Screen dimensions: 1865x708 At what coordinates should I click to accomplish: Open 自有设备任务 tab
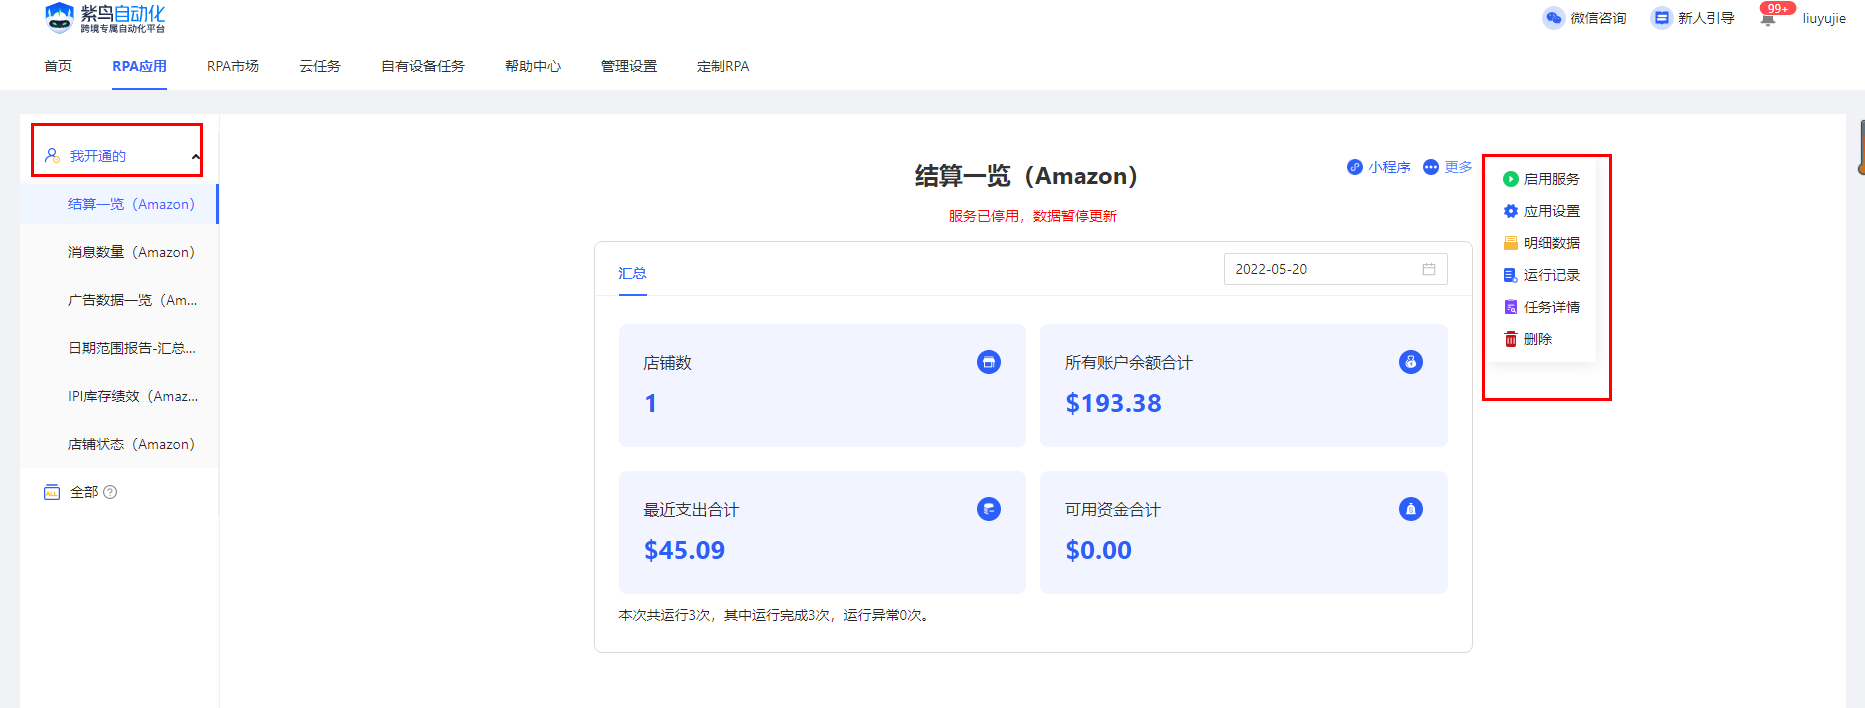coord(423,66)
